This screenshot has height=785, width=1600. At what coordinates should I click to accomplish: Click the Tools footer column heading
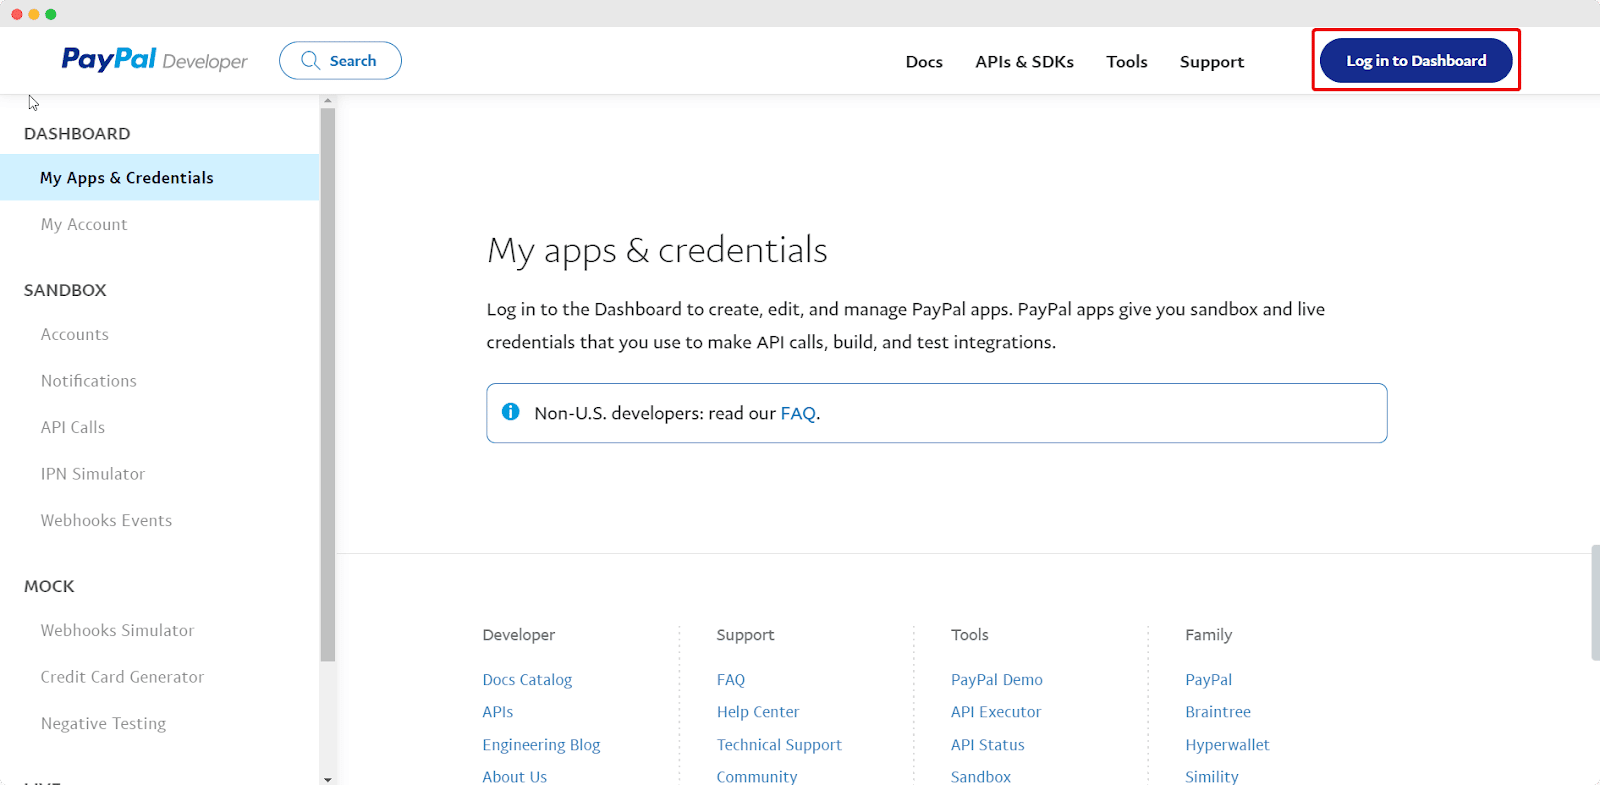(969, 635)
